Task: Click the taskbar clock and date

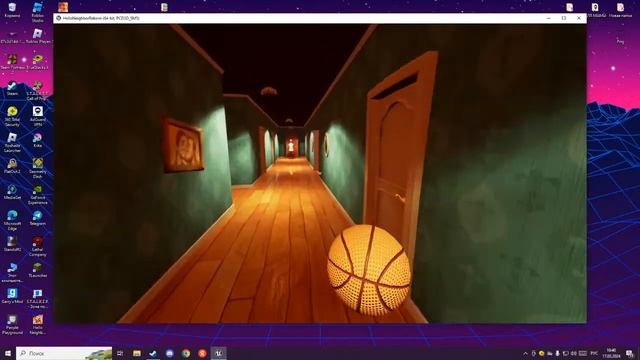Action: pyautogui.click(x=611, y=353)
